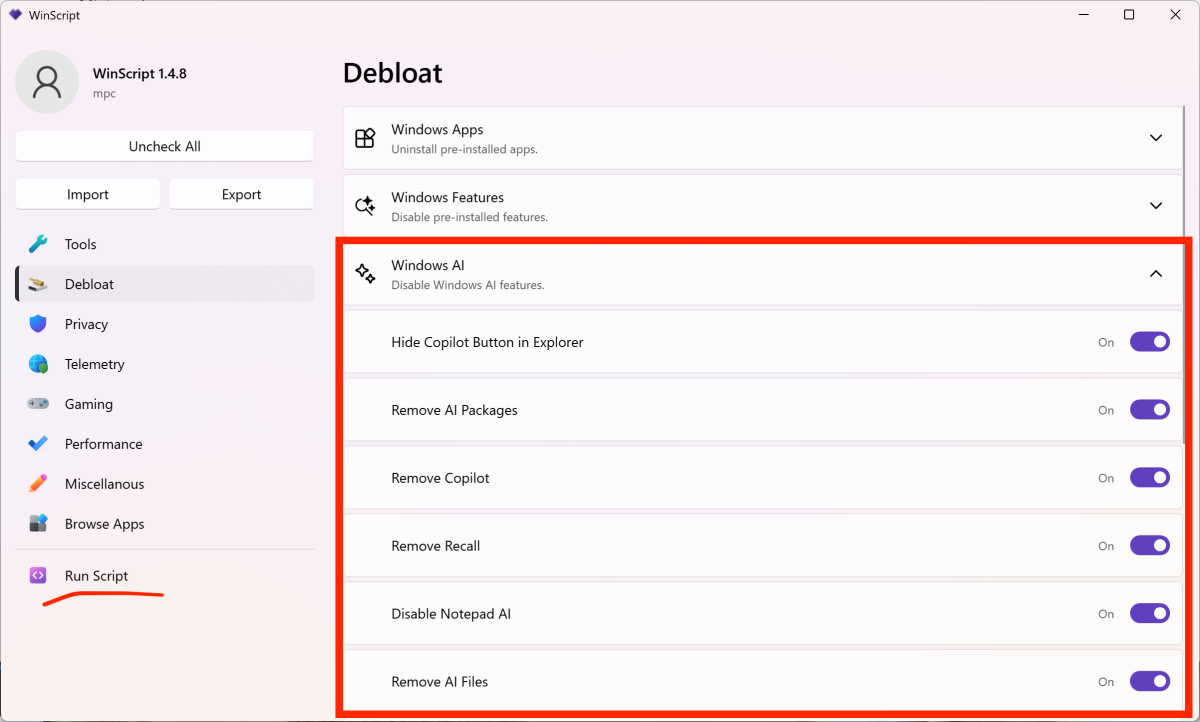Collapse the Windows AI section
Viewport: 1200px width, 722px height.
pos(1155,274)
